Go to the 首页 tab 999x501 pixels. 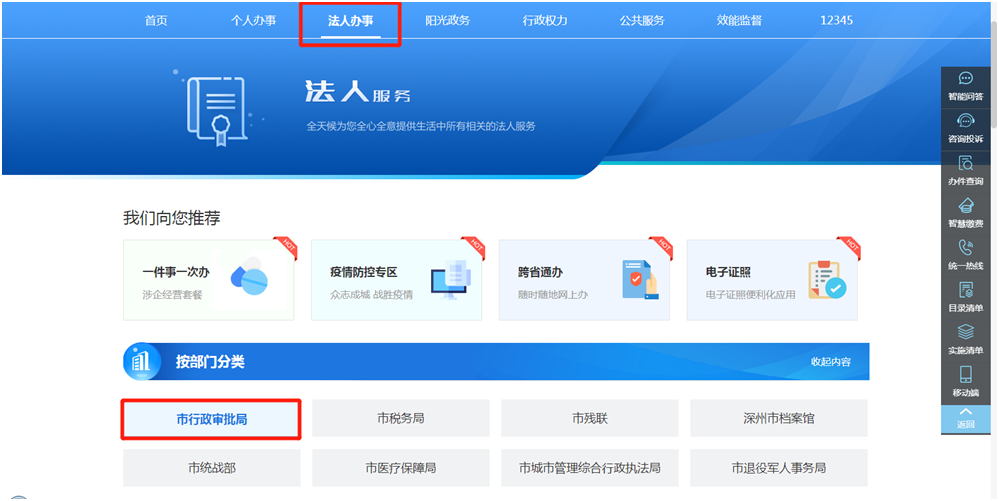tap(155, 20)
